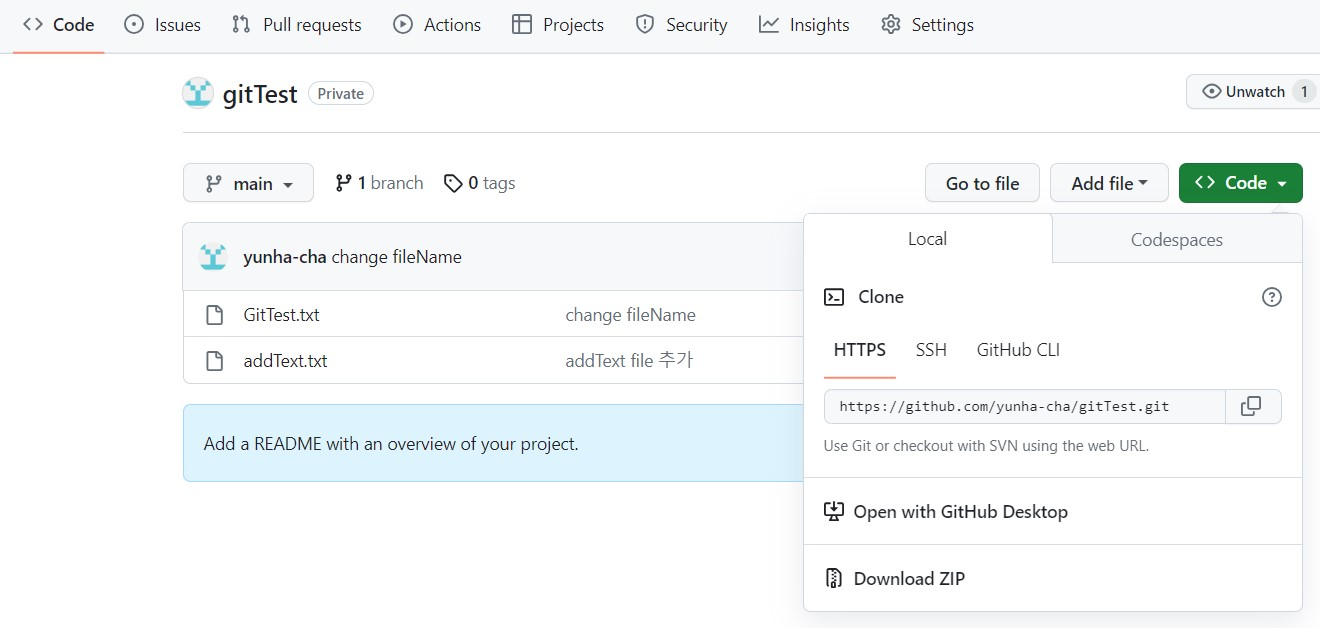This screenshot has width=1320, height=628.
Task: Click the file icon beside addText.txt
Action: (x=214, y=361)
